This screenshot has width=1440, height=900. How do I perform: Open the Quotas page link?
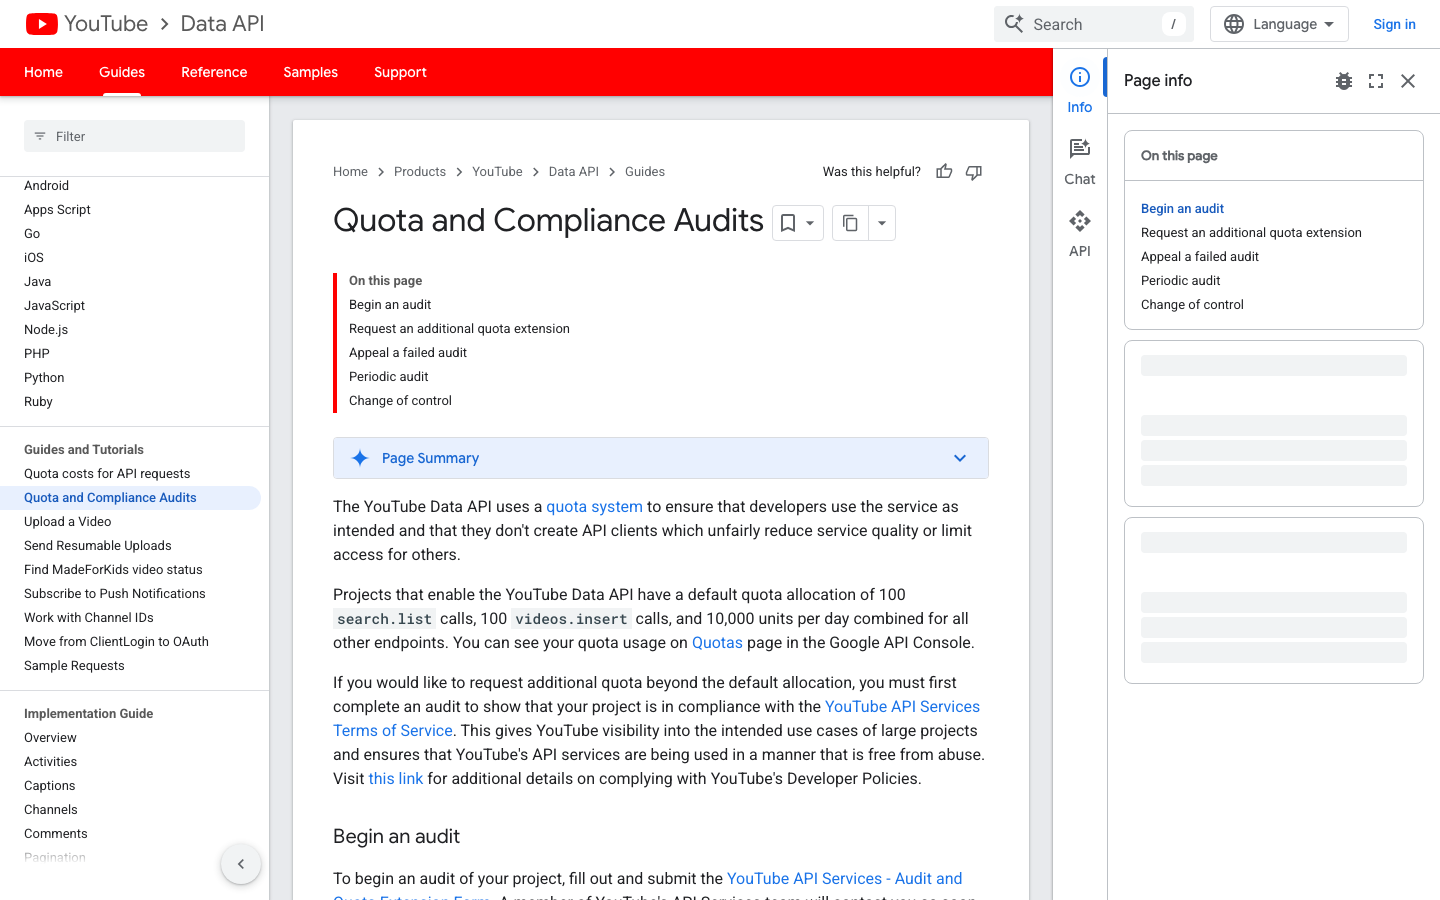(x=717, y=643)
